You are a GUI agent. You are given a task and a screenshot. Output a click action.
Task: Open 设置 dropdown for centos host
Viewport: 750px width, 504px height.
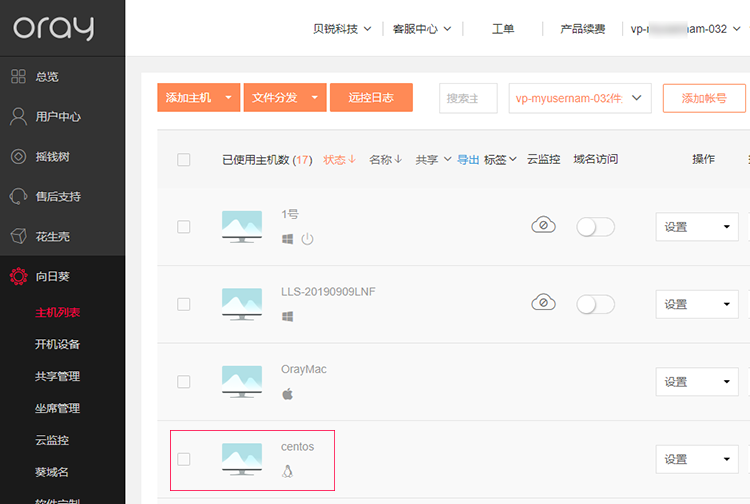[x=696, y=459]
